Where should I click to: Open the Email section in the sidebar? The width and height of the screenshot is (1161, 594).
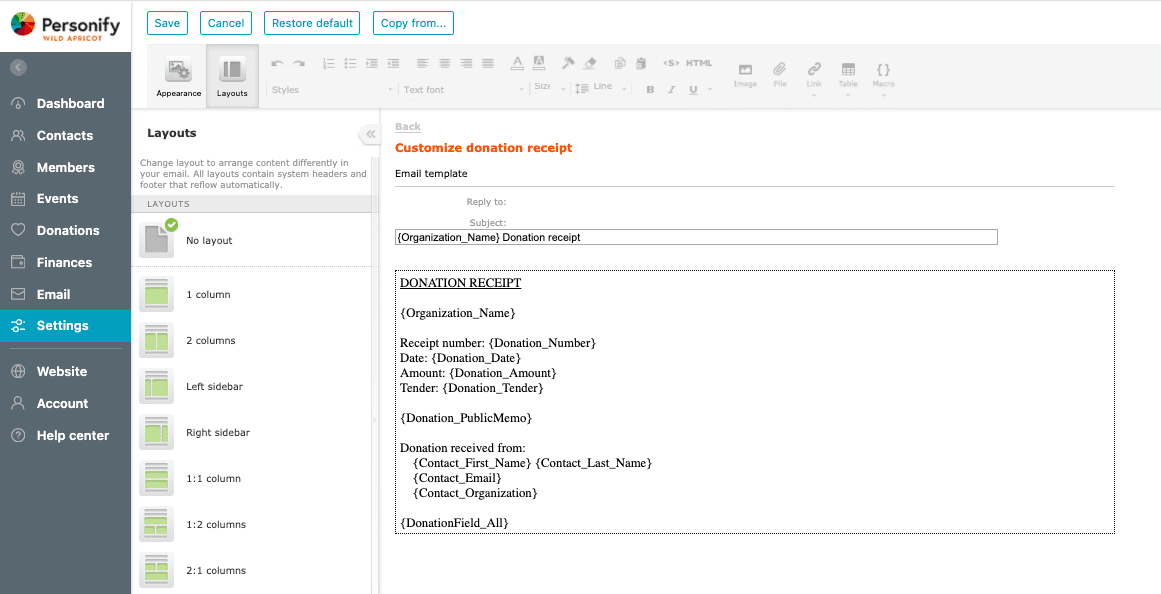point(55,294)
